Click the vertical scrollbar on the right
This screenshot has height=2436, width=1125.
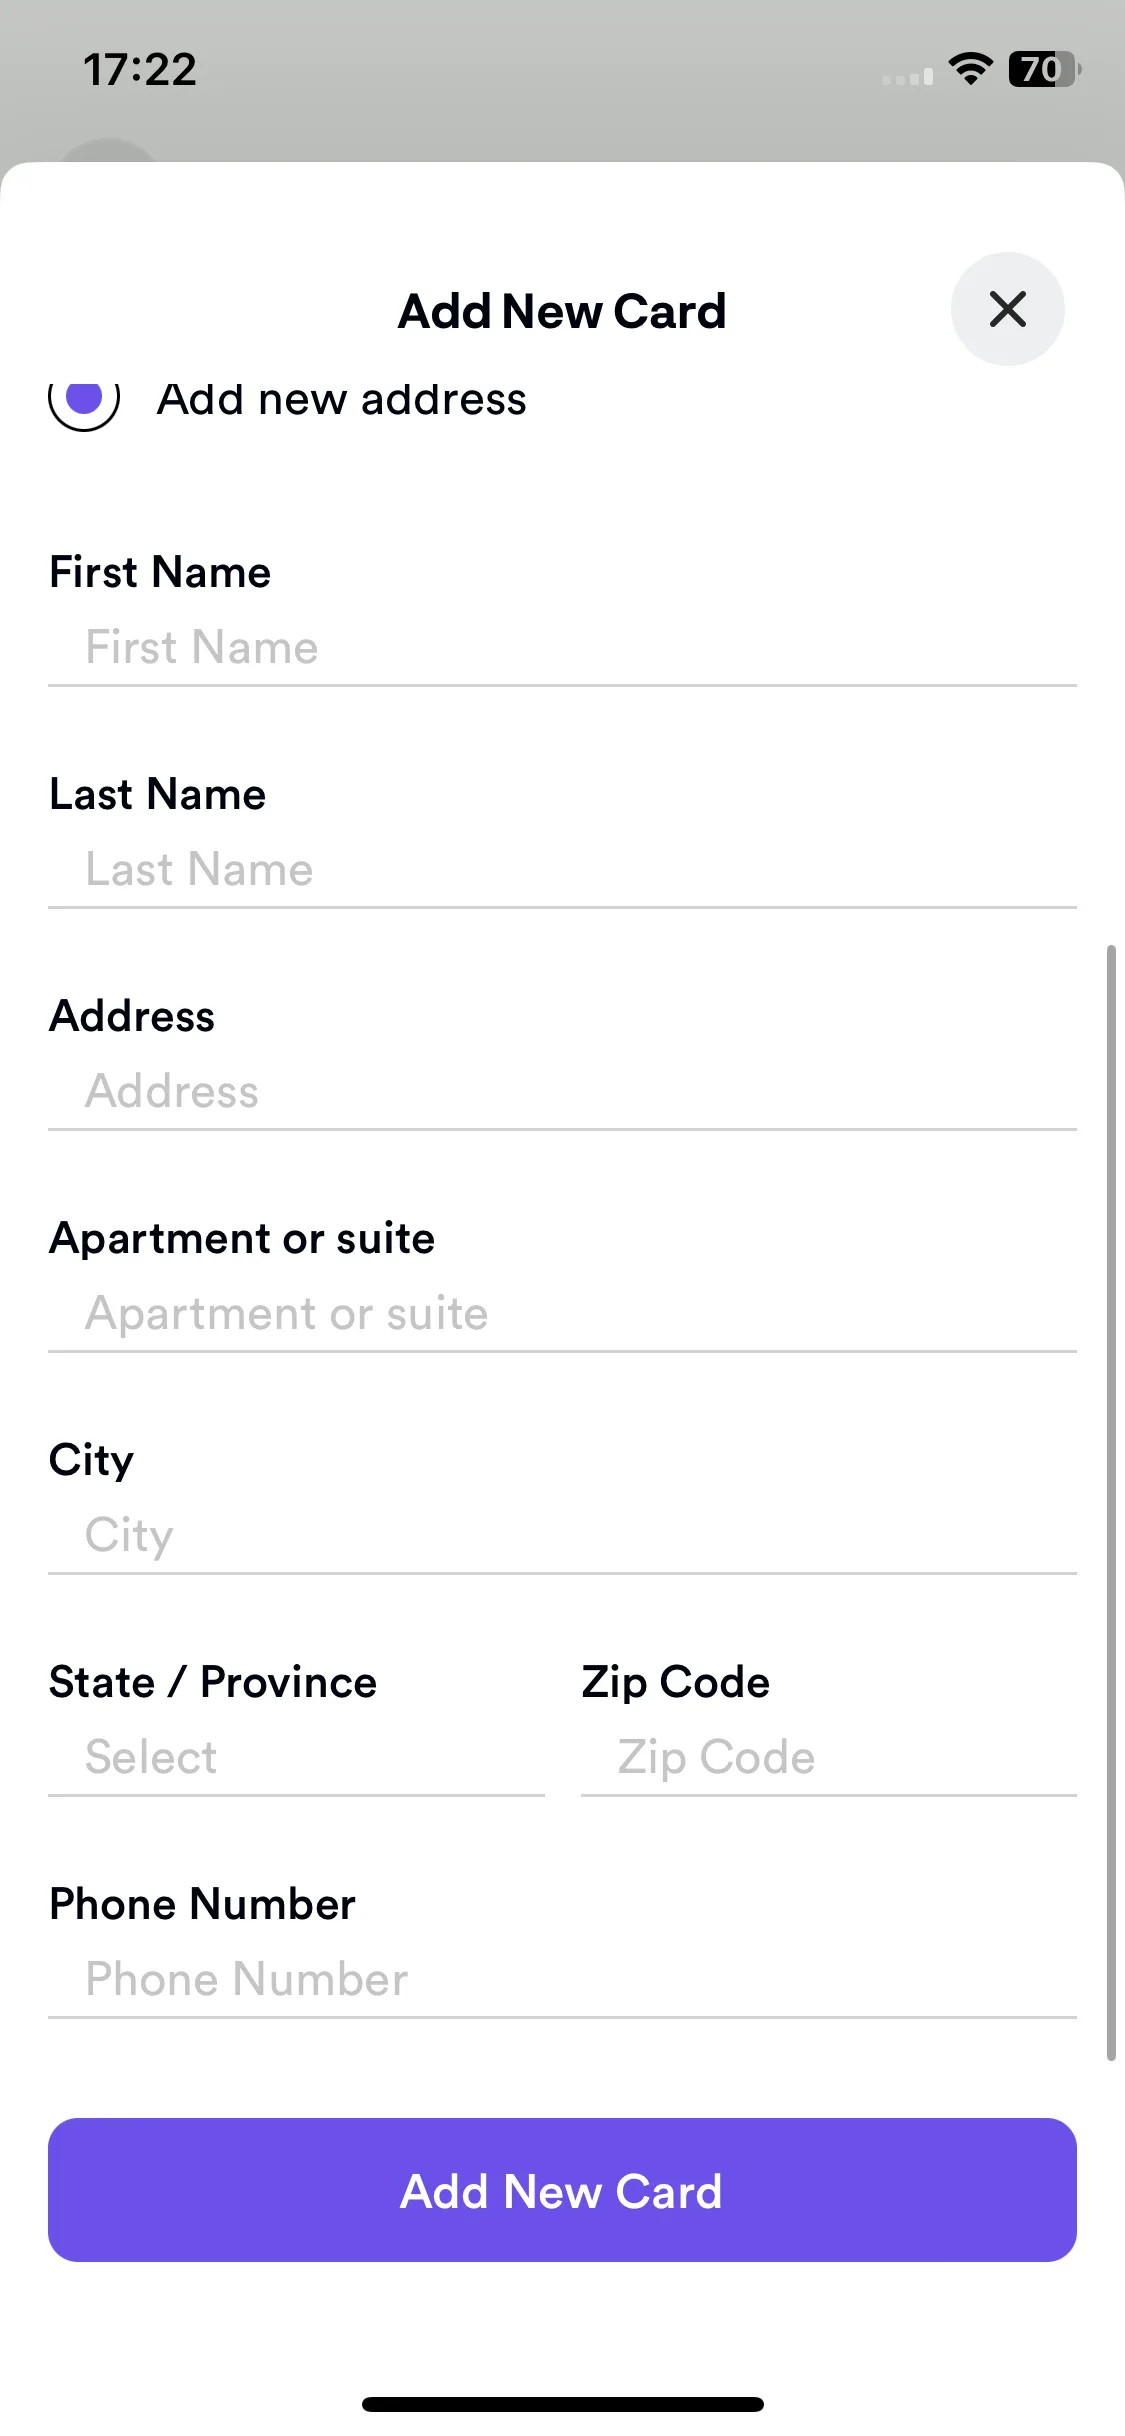(x=1111, y=1502)
